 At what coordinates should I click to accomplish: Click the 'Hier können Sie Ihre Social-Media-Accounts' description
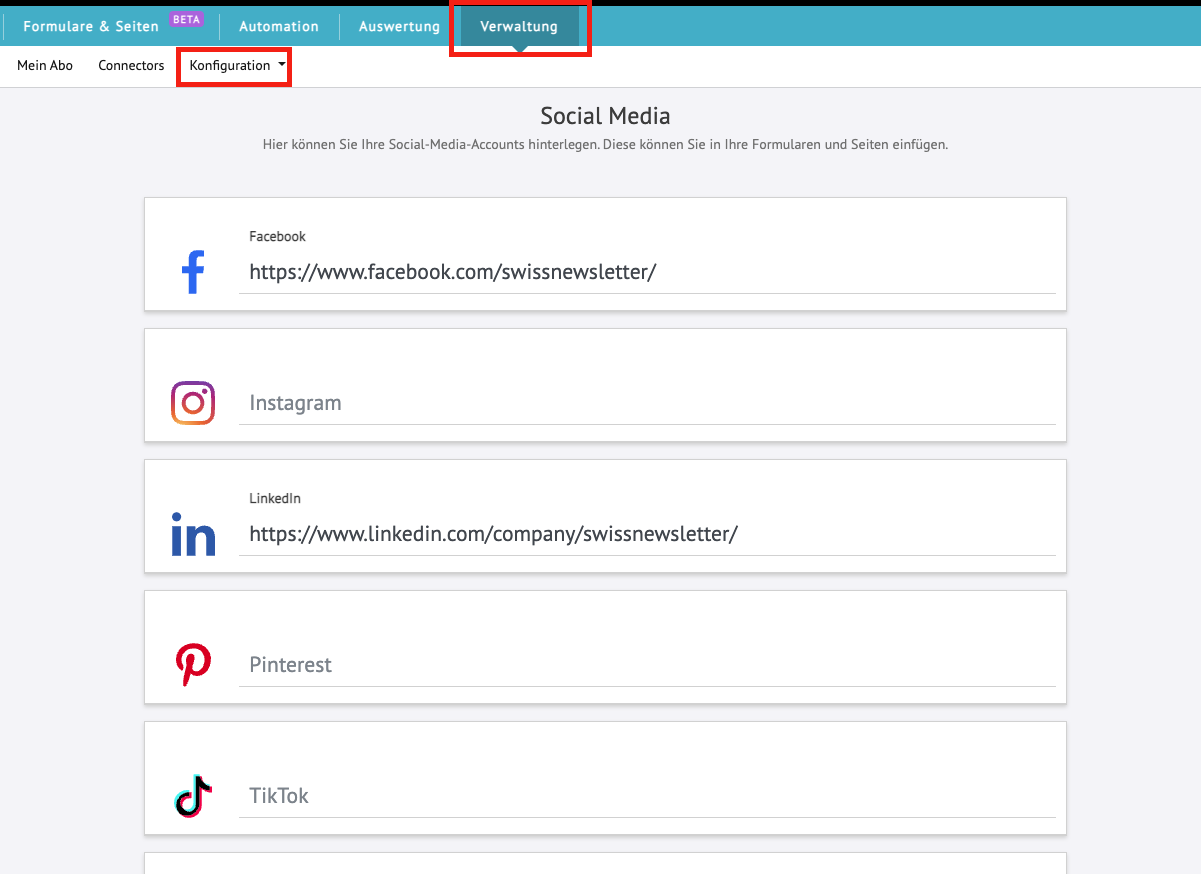[605, 145]
